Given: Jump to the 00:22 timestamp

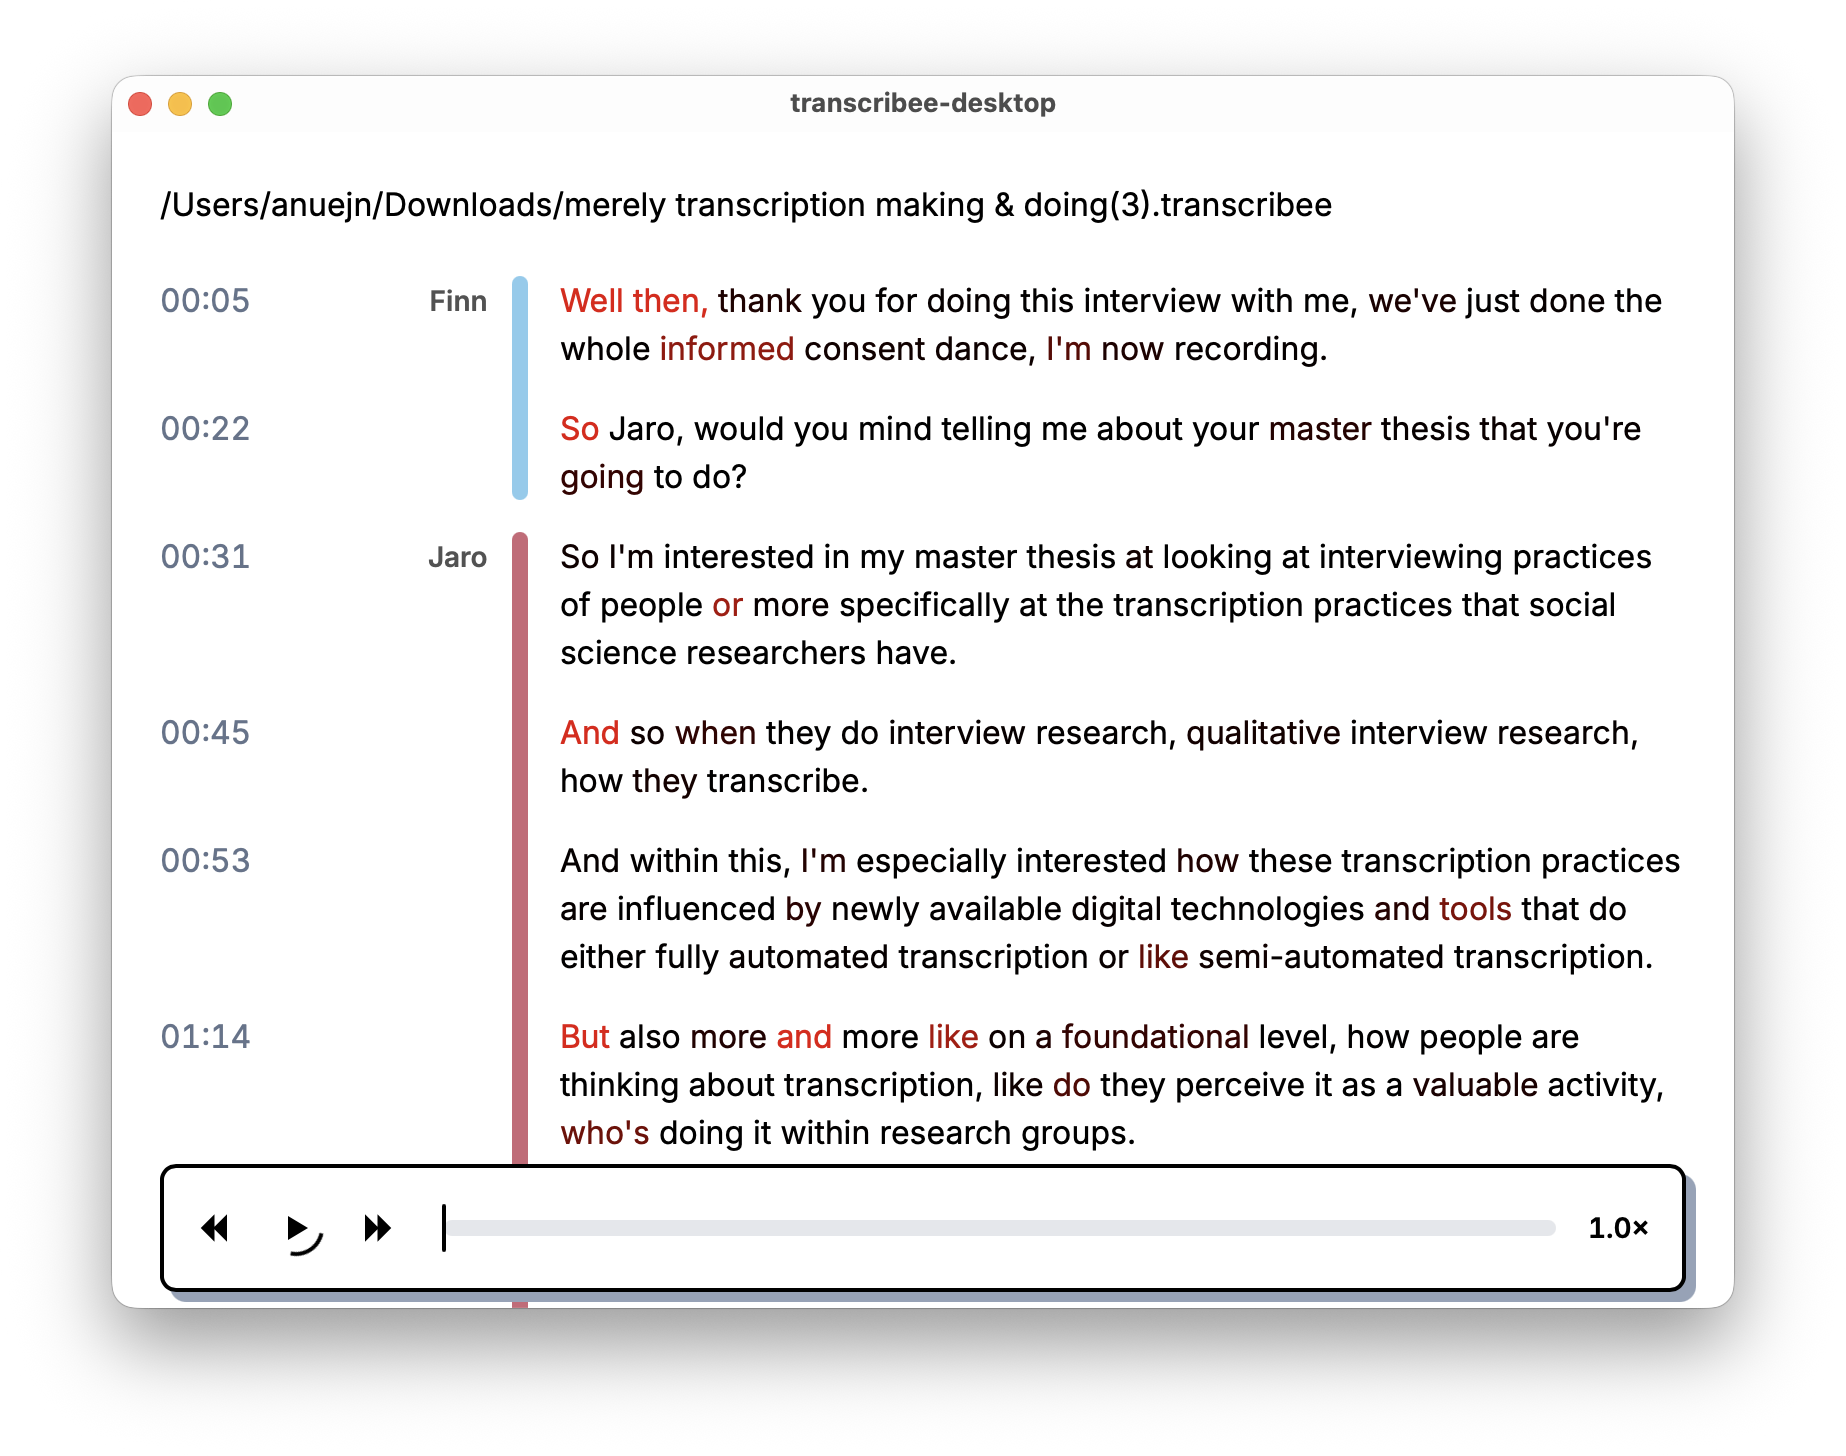Looking at the screenshot, I should (205, 429).
